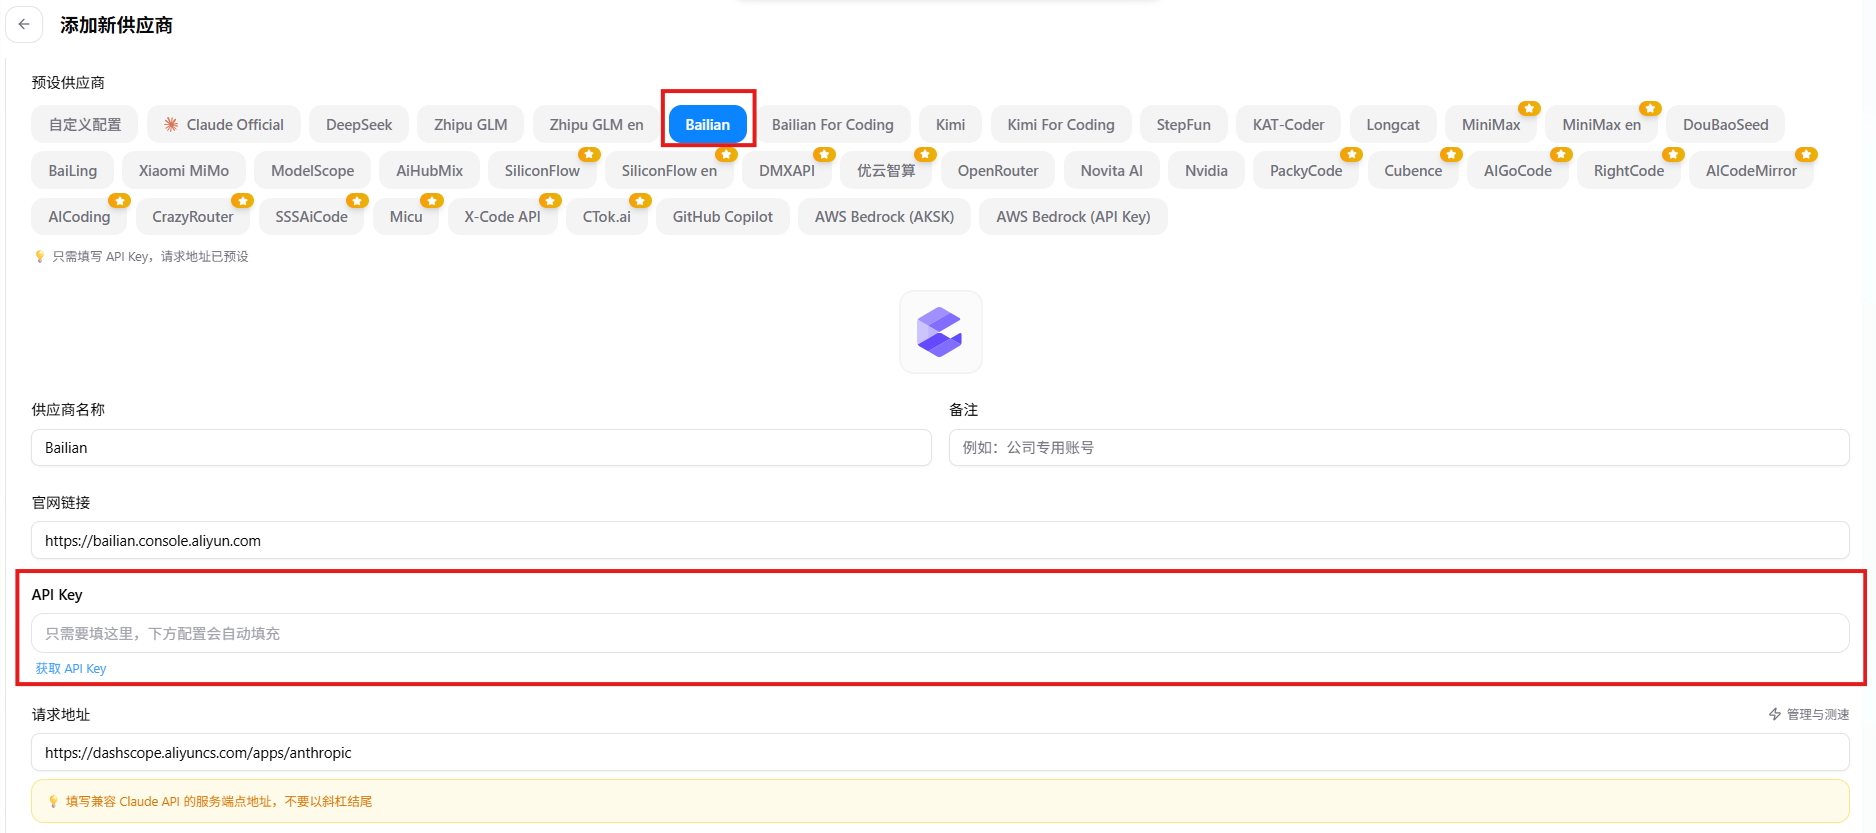The image size is (1876, 833).
Task: Pick the 优云智算 preset
Action: coord(886,171)
